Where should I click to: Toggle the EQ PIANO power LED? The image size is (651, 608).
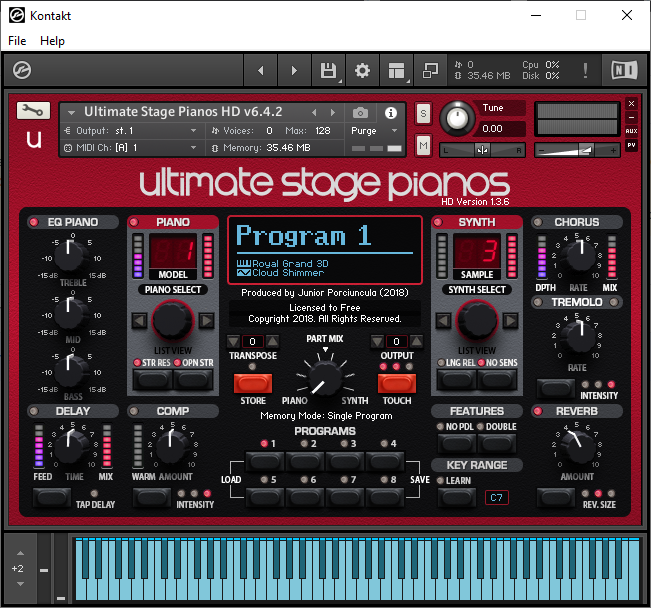[34, 222]
